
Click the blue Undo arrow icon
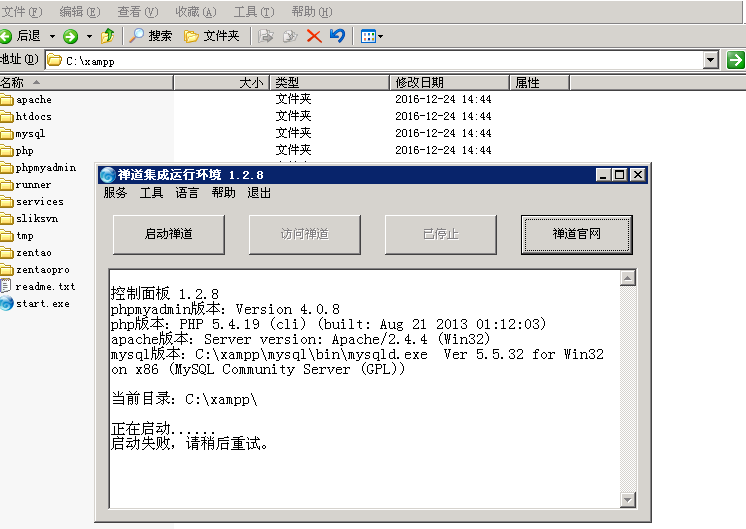click(x=337, y=36)
